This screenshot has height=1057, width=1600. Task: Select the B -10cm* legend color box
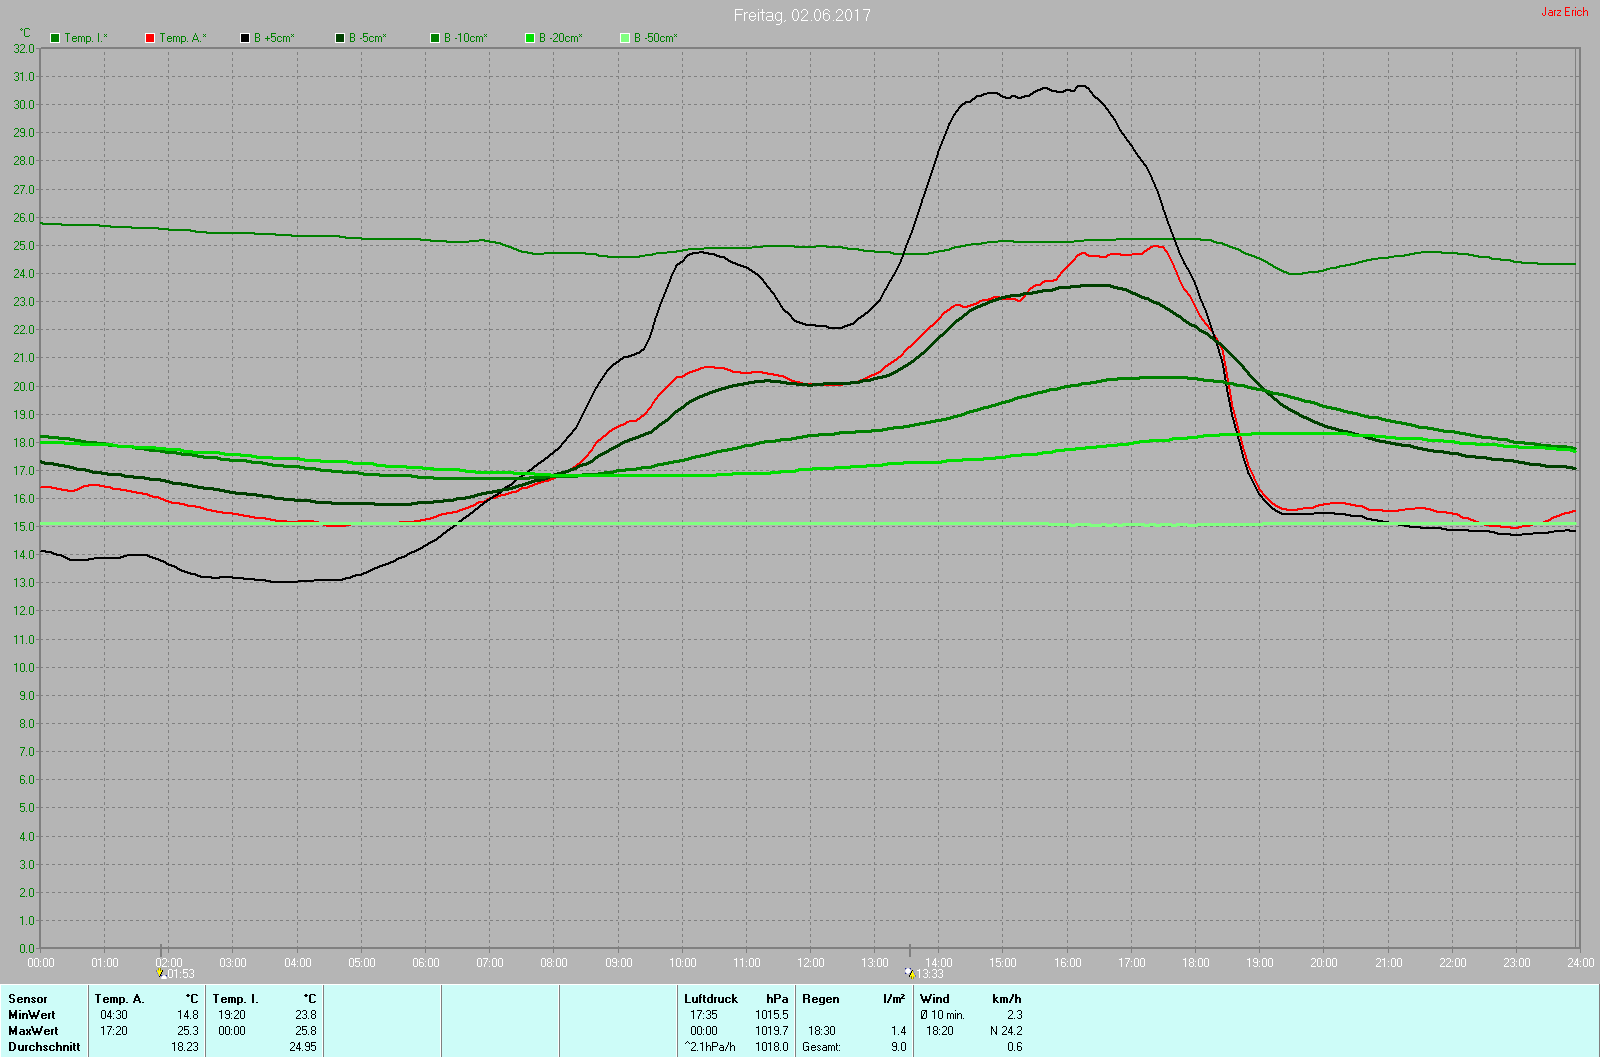click(x=435, y=38)
